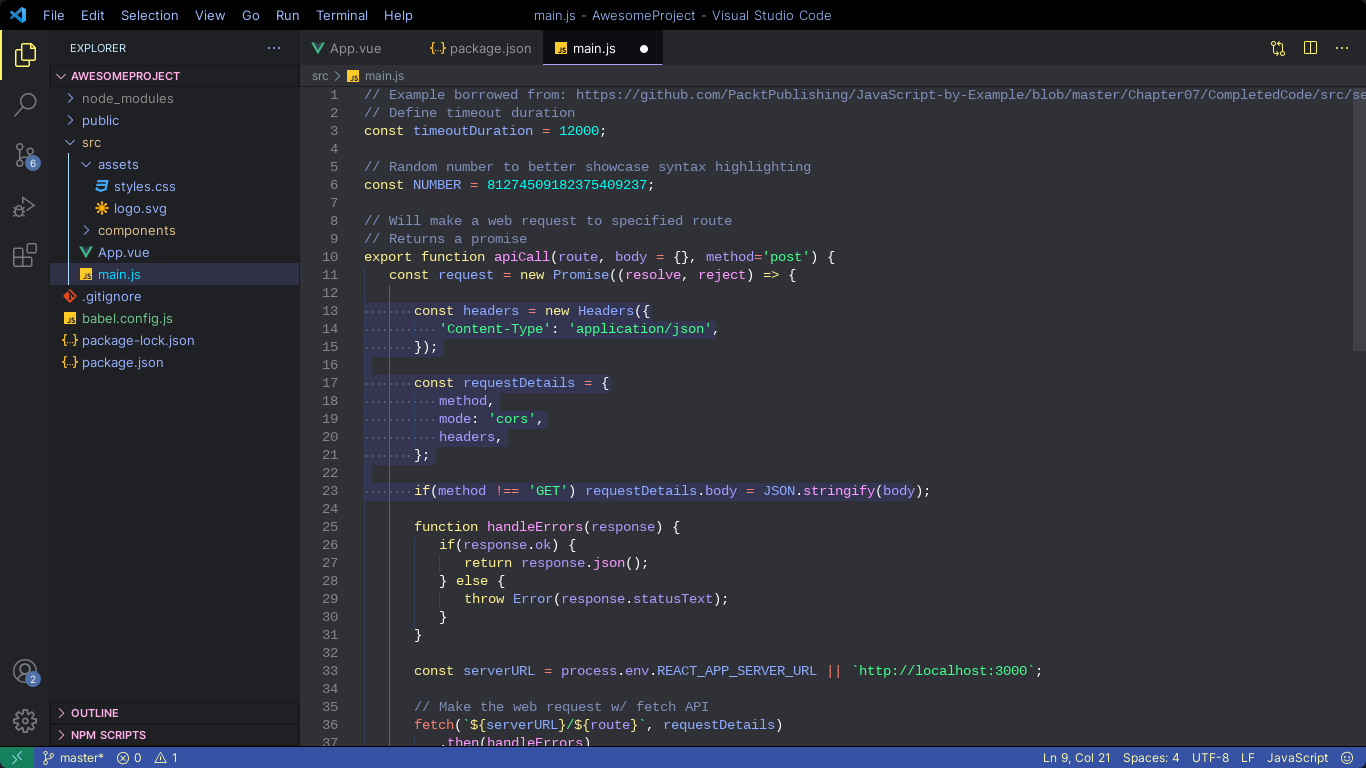The height and width of the screenshot is (768, 1366).
Task: Open the Go menu
Action: [x=251, y=15]
